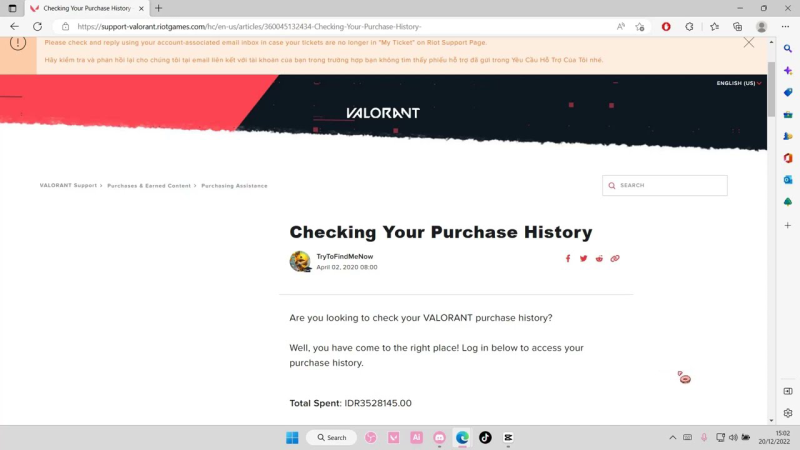The image size is (800, 450).
Task: Open the TikTok taskbar icon
Action: 485,437
